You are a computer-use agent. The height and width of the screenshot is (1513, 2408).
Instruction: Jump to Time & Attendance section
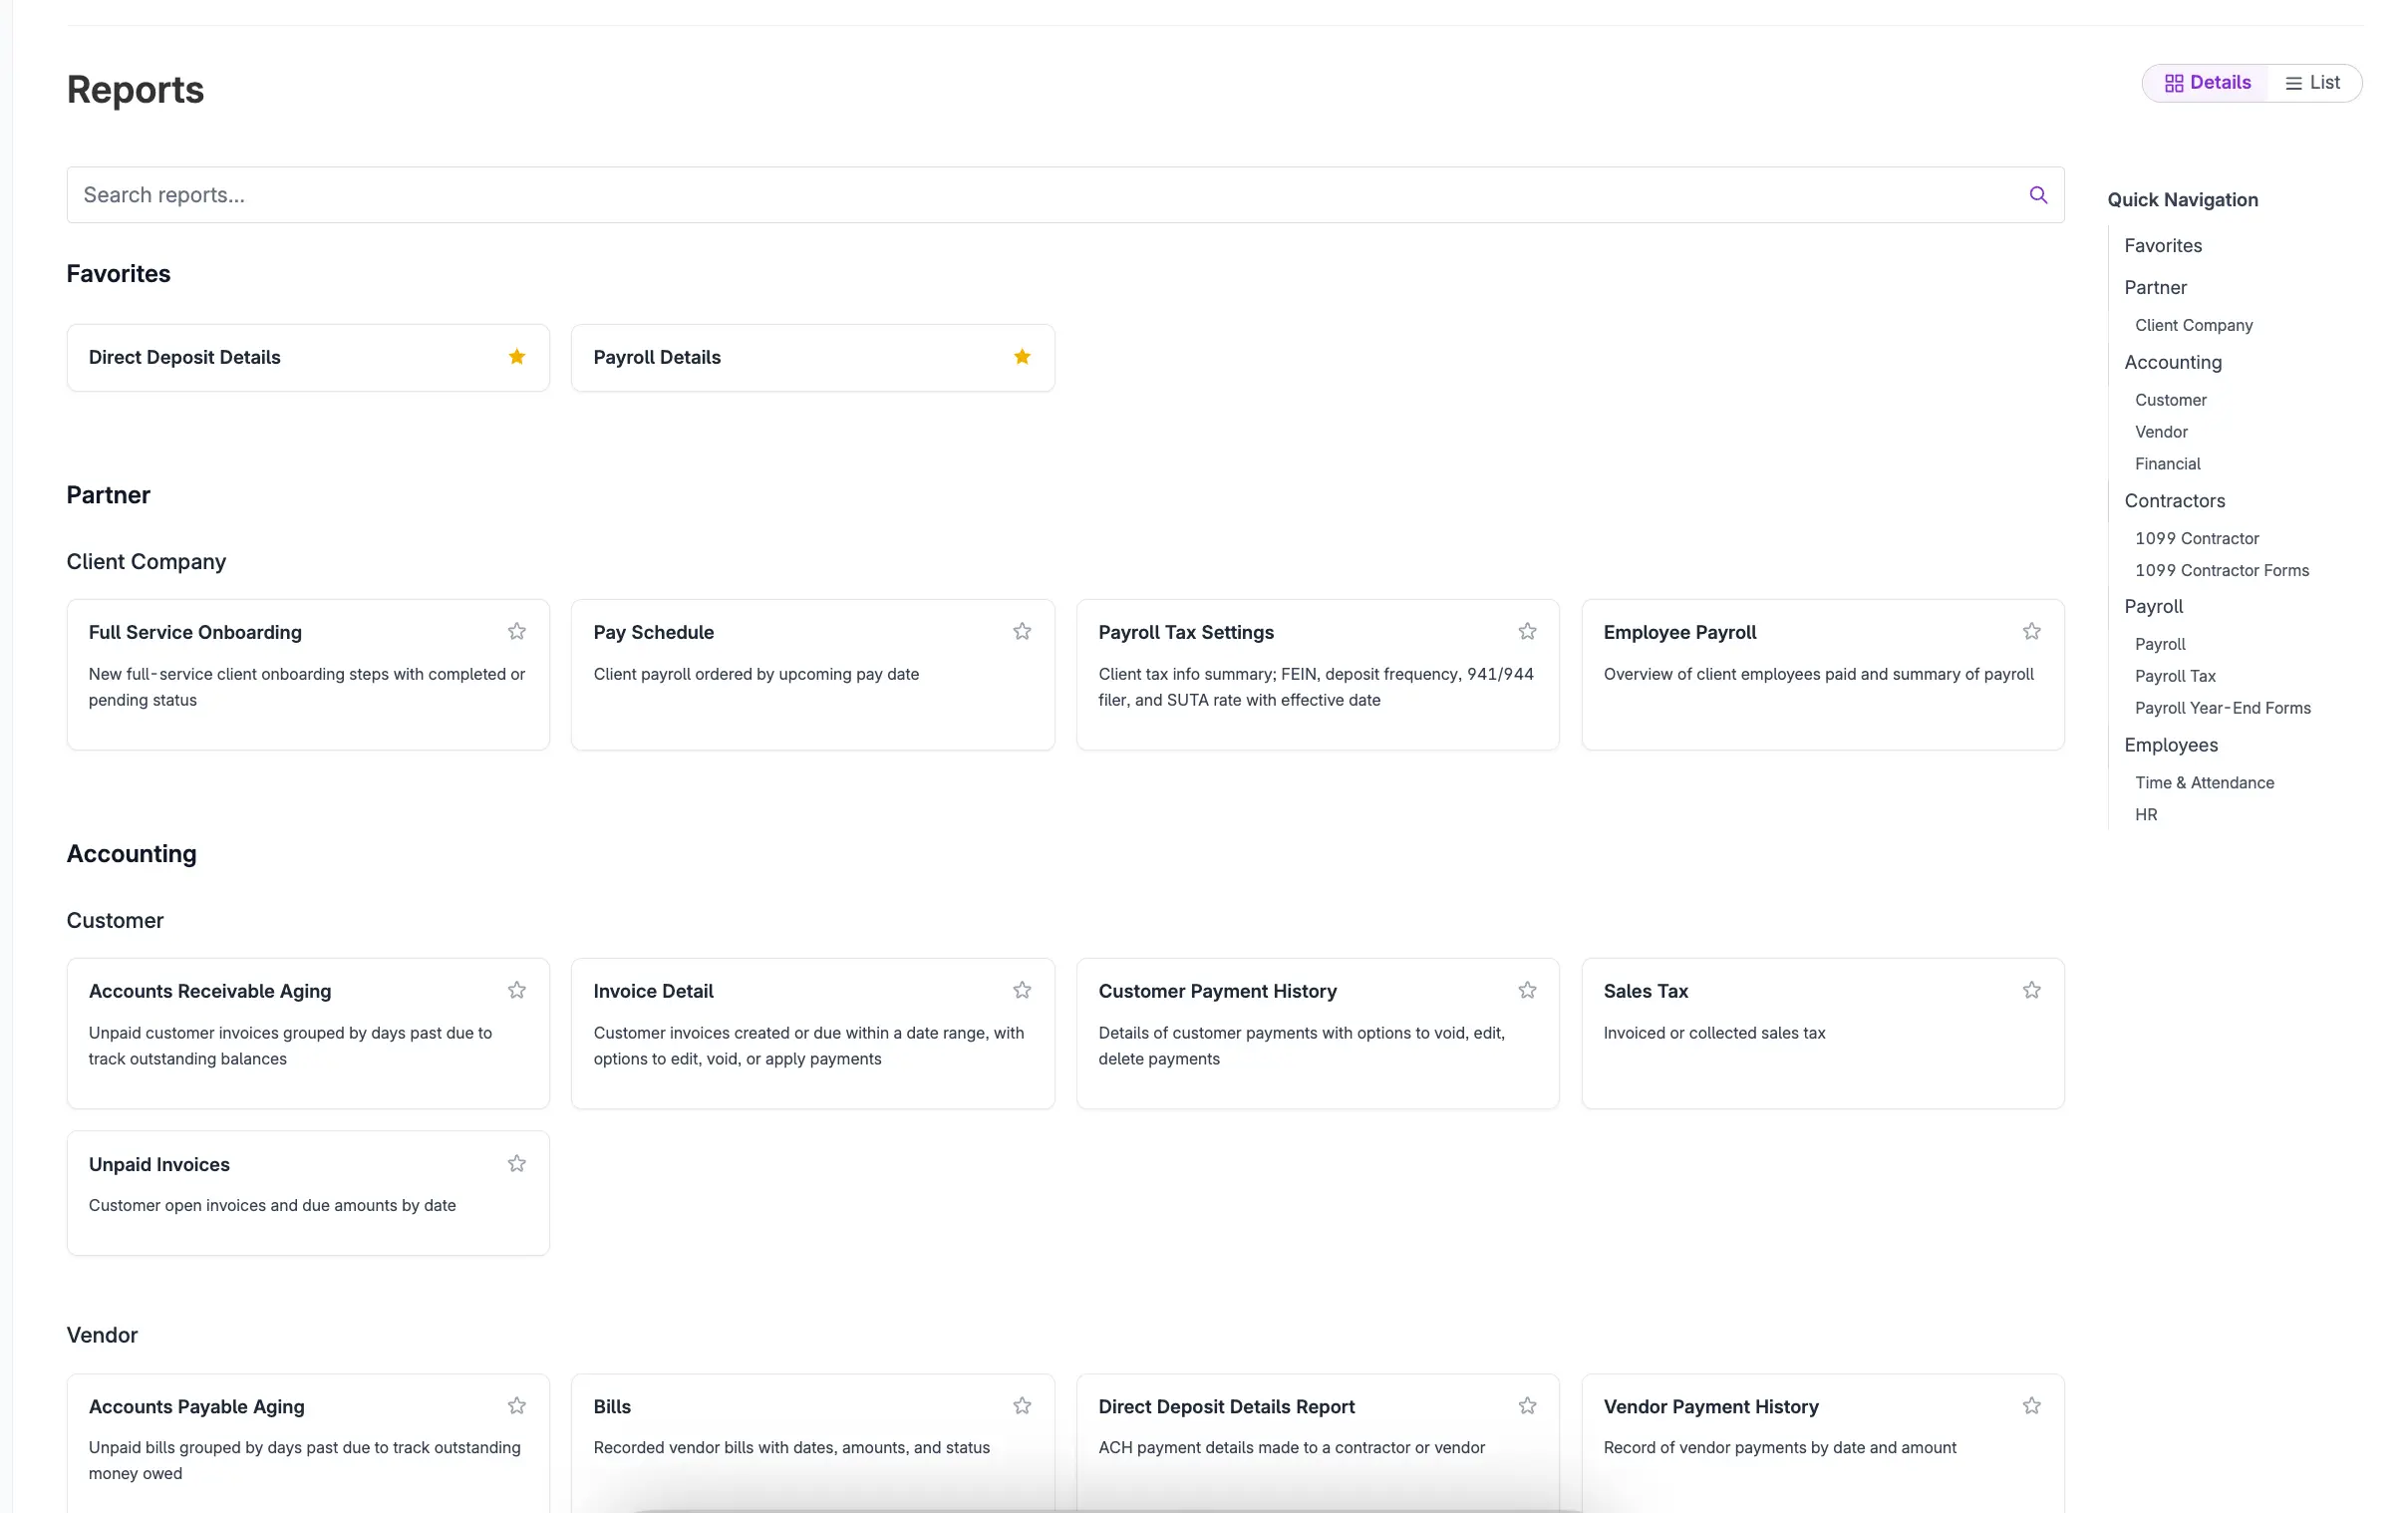(x=2204, y=782)
